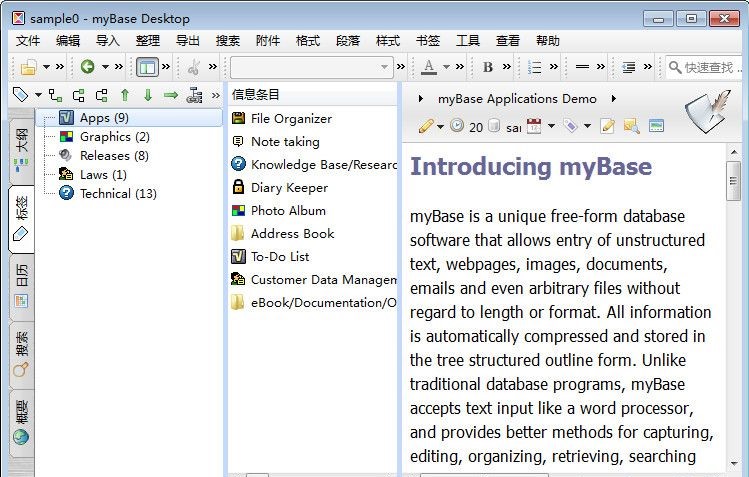
Task: Click the horizontal line insert icon
Action: point(582,67)
